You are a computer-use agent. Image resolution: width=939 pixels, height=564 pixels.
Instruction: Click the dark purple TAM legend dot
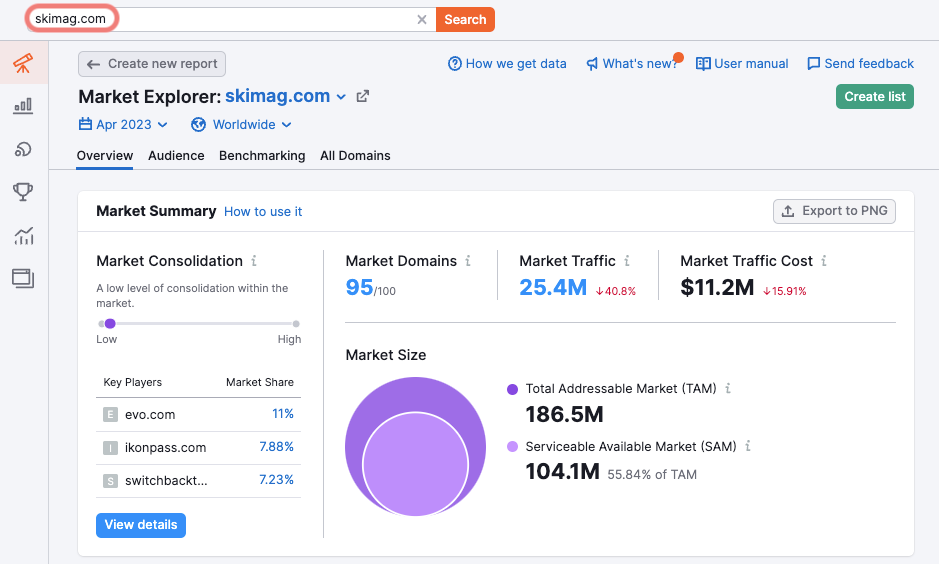point(512,389)
